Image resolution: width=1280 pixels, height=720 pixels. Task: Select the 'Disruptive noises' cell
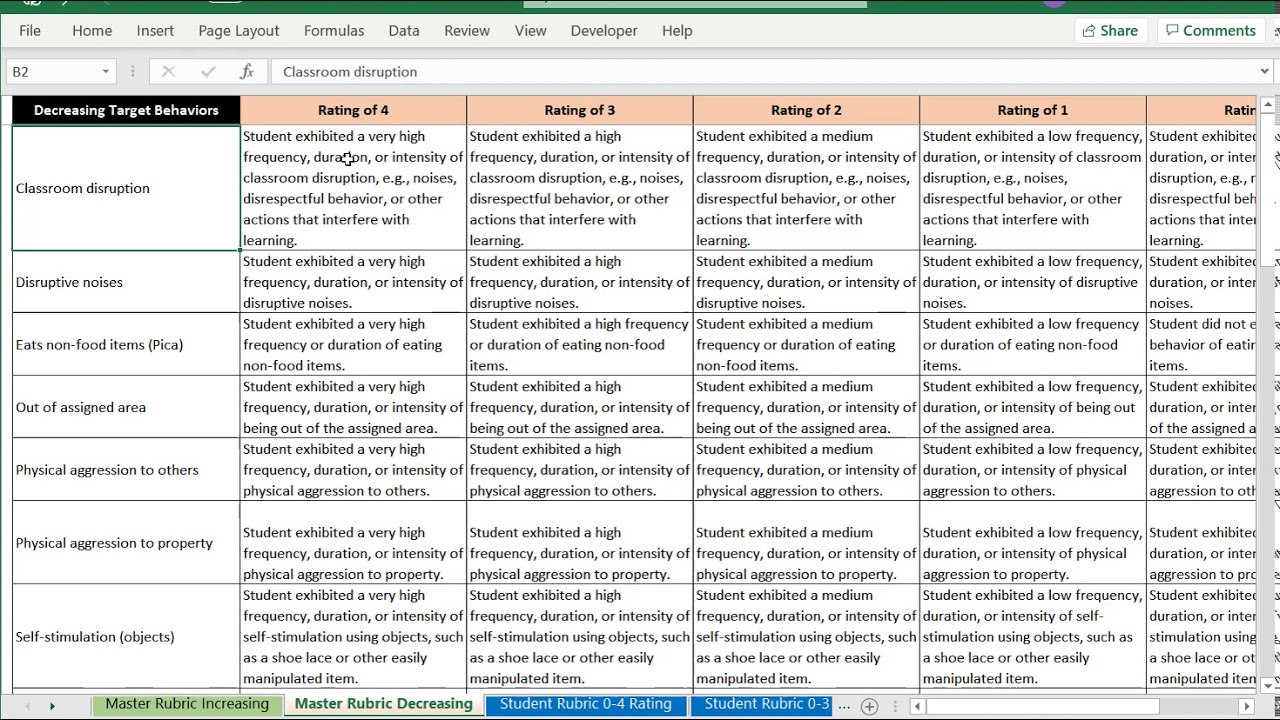126,282
